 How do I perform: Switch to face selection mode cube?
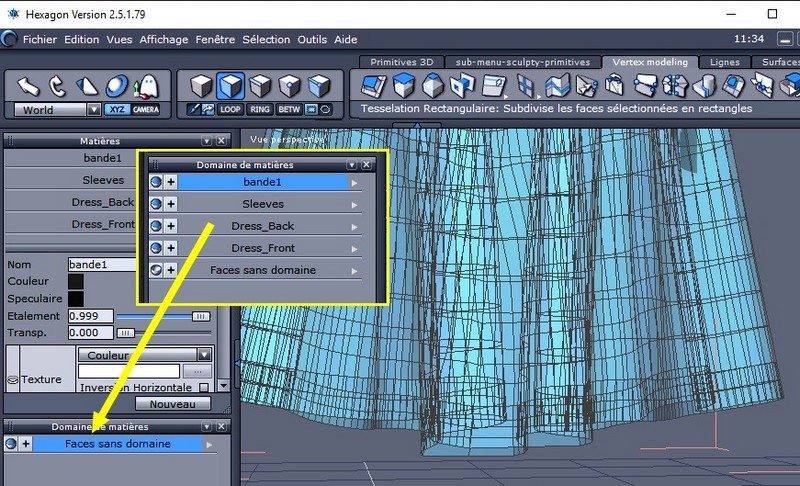tap(230, 86)
